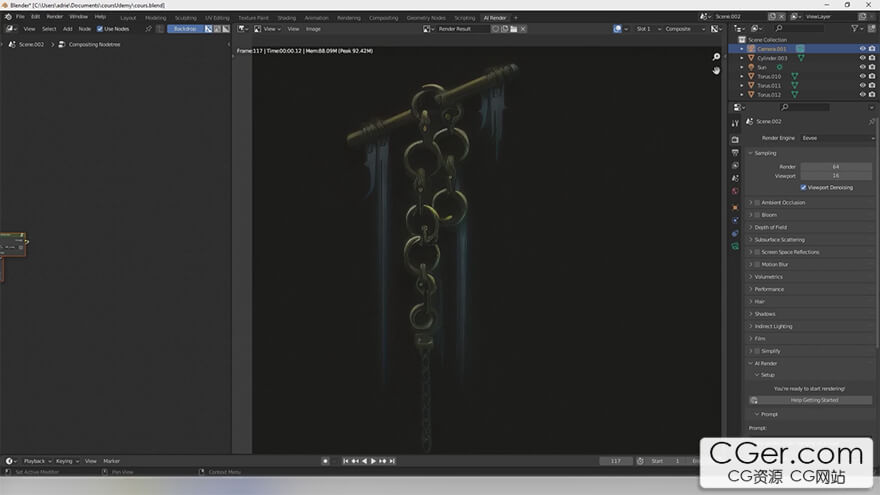Screen dimensions: 880x495
Task: Click the open image folder icon
Action: (x=514, y=29)
